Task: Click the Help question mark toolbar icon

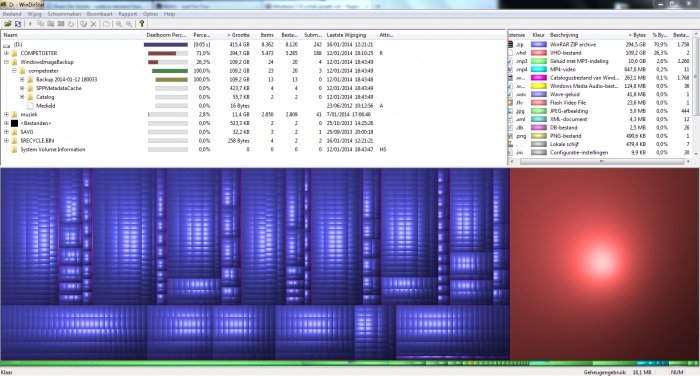Action: pyautogui.click(x=142, y=24)
